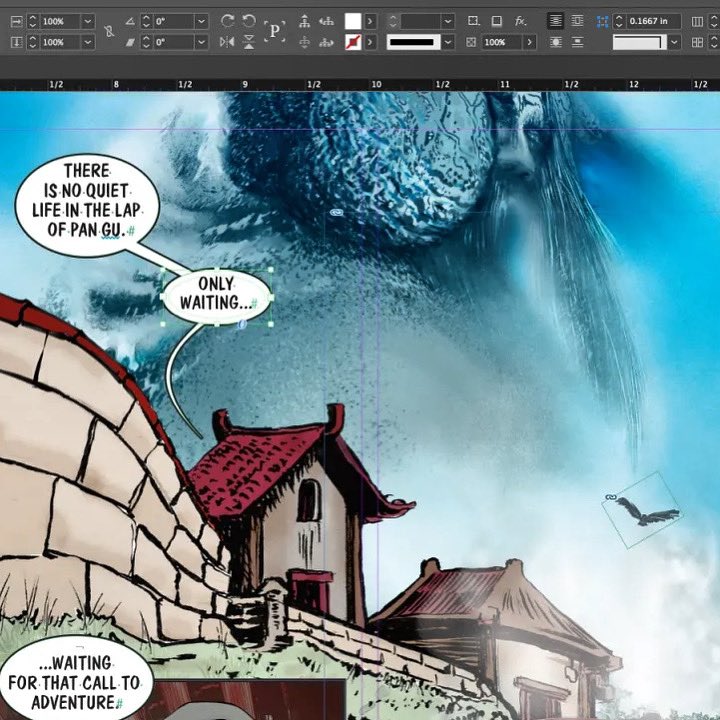This screenshot has width=720, height=720.
Task: Click the Rotation Angle icon
Action: [130, 21]
